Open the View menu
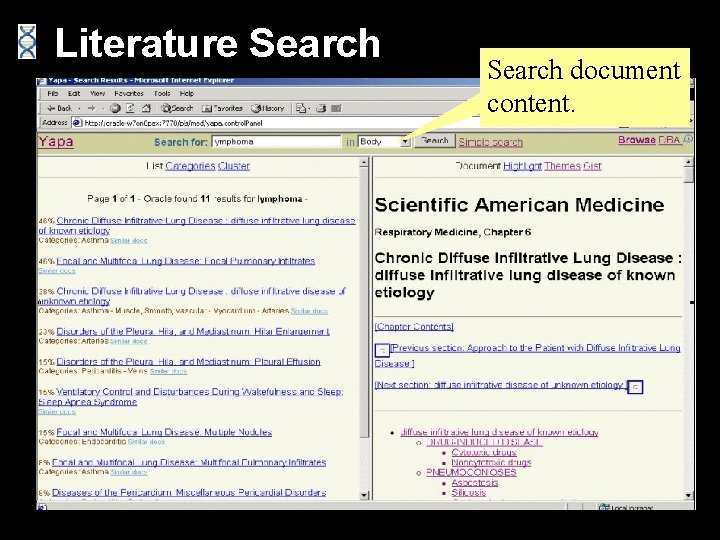The height and width of the screenshot is (540, 720). point(97,93)
